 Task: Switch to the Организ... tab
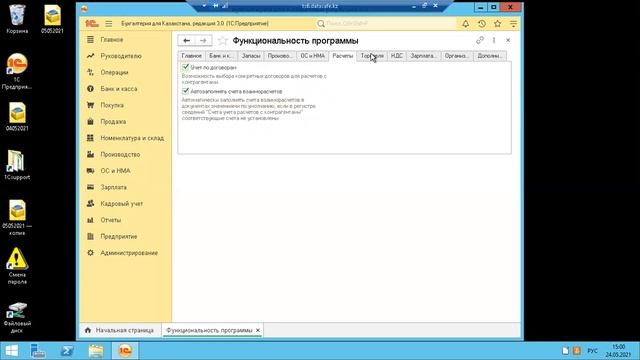457,56
